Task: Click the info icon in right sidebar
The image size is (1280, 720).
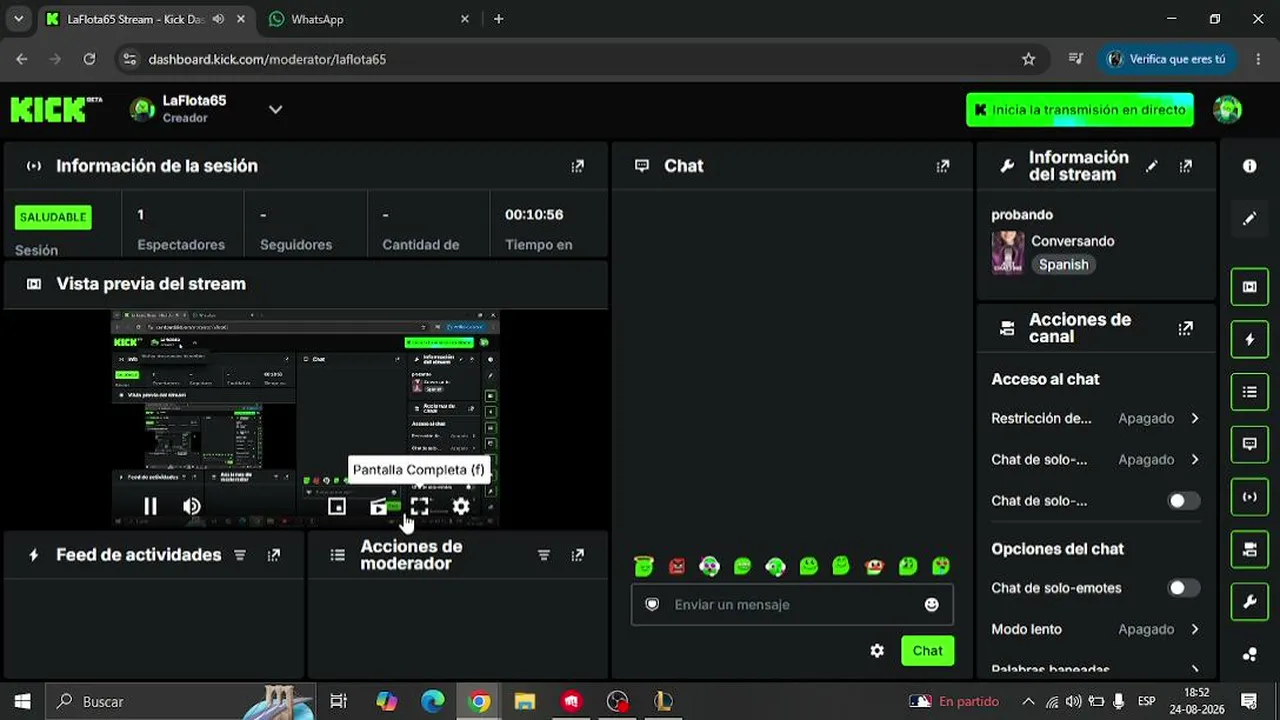Action: point(1249,166)
